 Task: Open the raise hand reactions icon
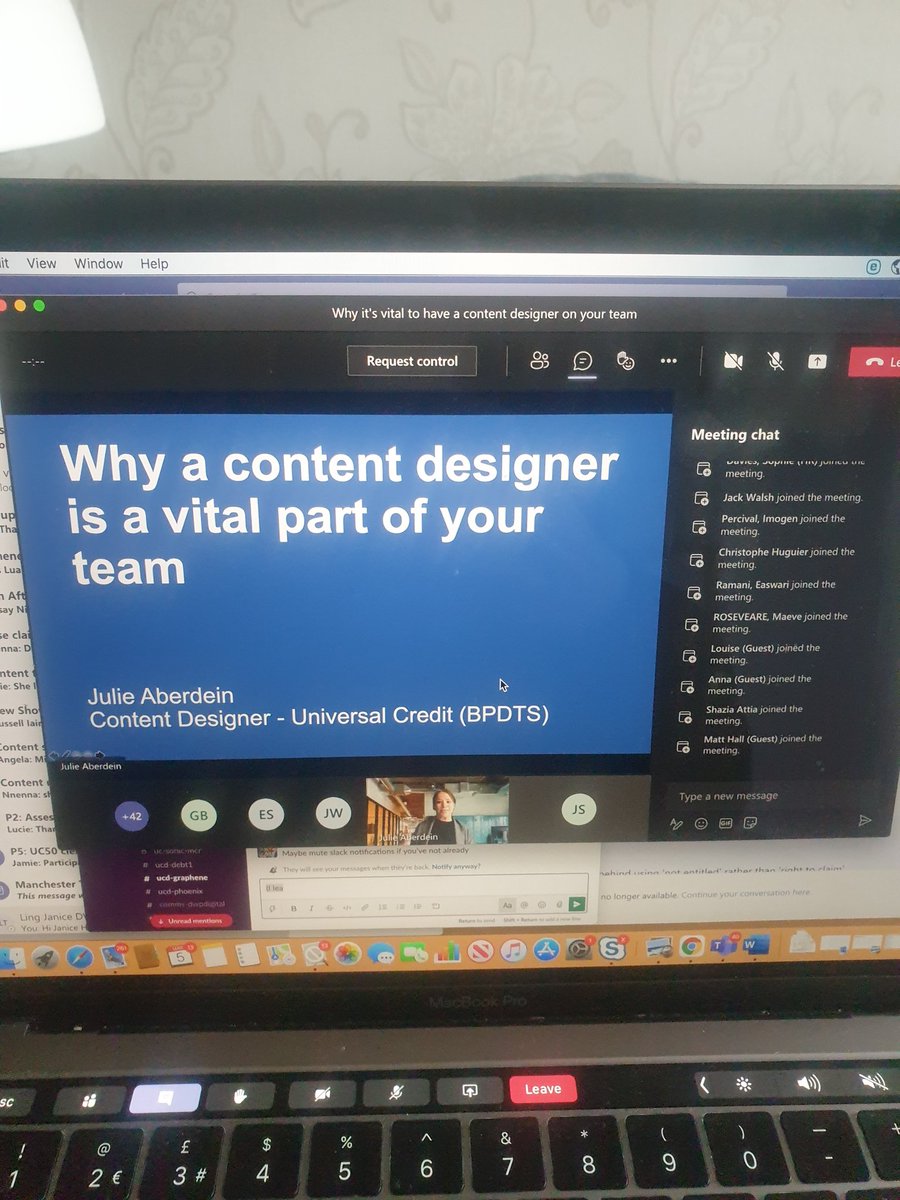626,361
